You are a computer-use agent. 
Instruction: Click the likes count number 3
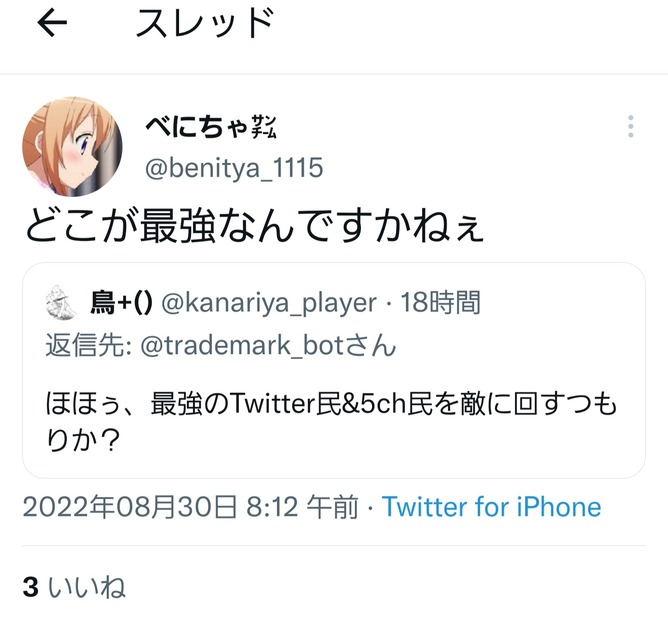pos(31,587)
